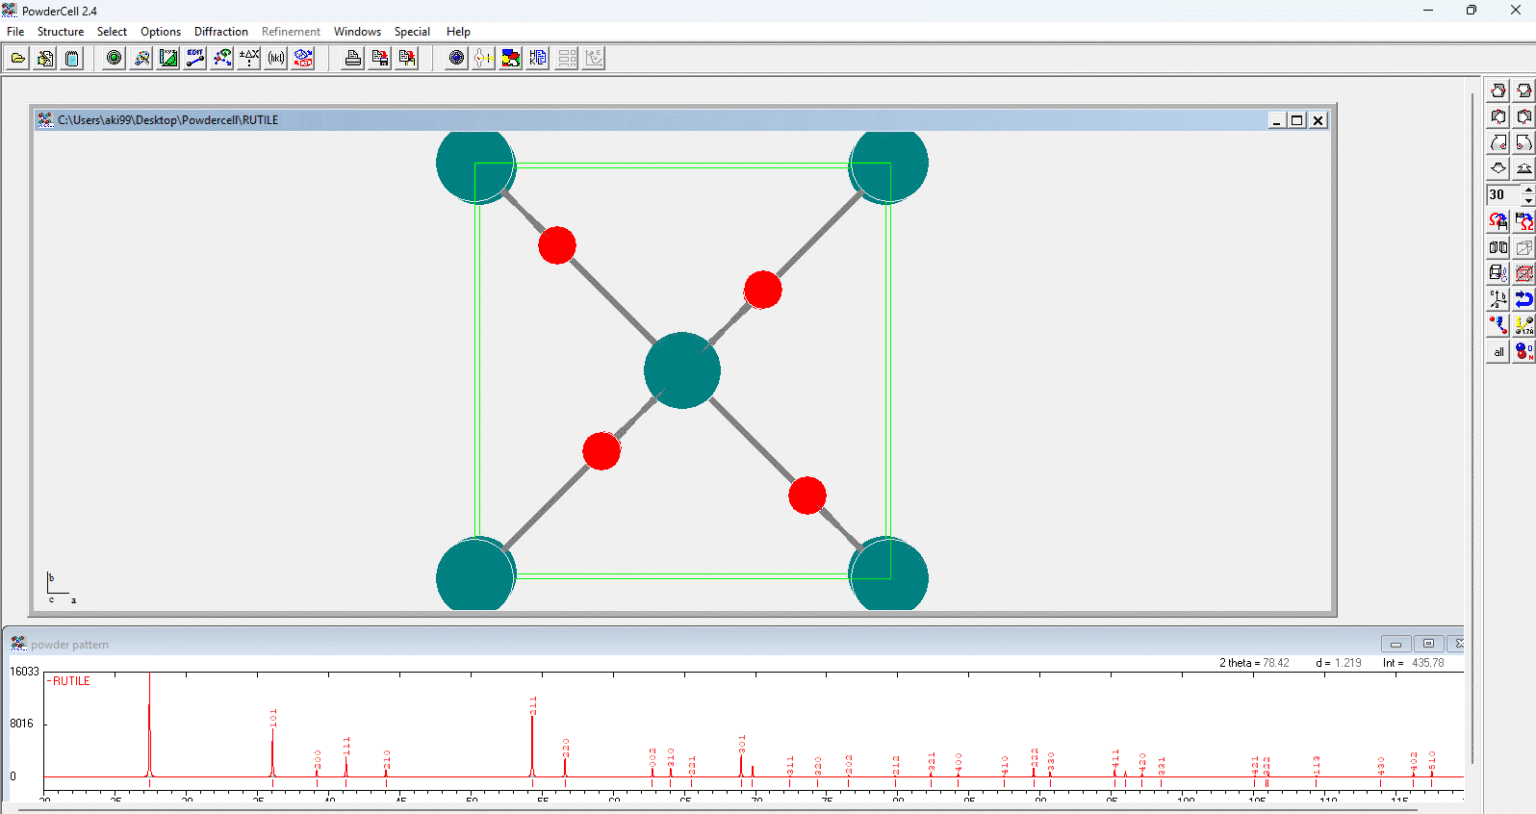Open the Diffraction menu
Viewport: 1536px width, 814px height.
click(x=221, y=32)
